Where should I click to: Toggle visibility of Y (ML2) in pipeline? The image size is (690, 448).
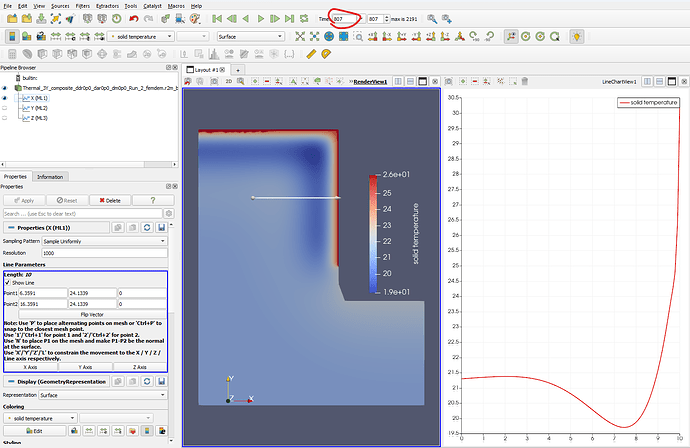click(5, 108)
